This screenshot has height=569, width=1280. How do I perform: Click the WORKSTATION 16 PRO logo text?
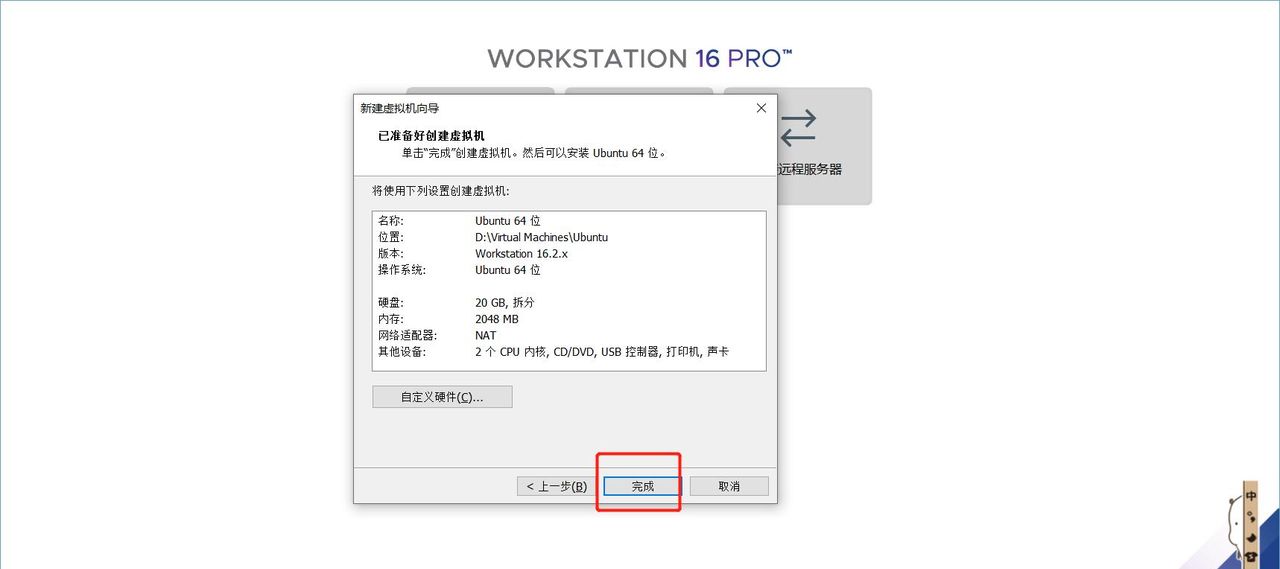point(640,58)
